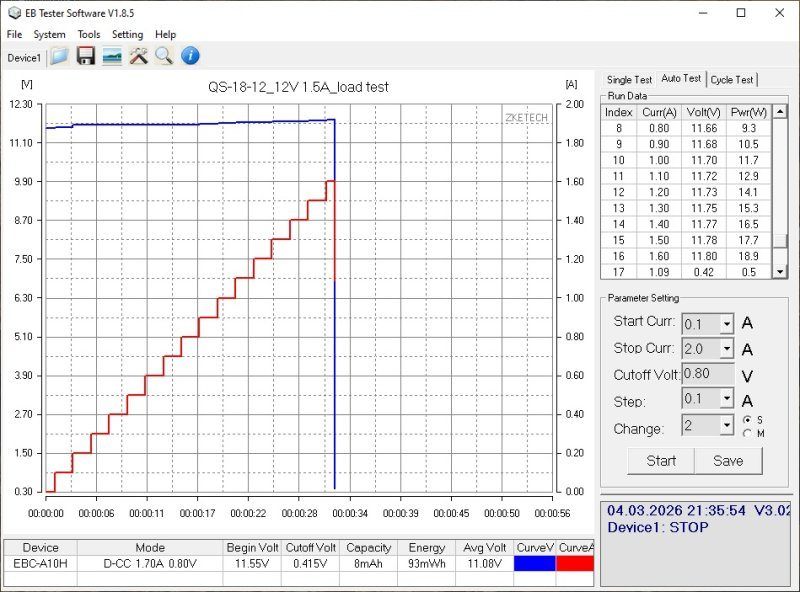
Task: Open the Change value dropdown
Action: (726, 426)
